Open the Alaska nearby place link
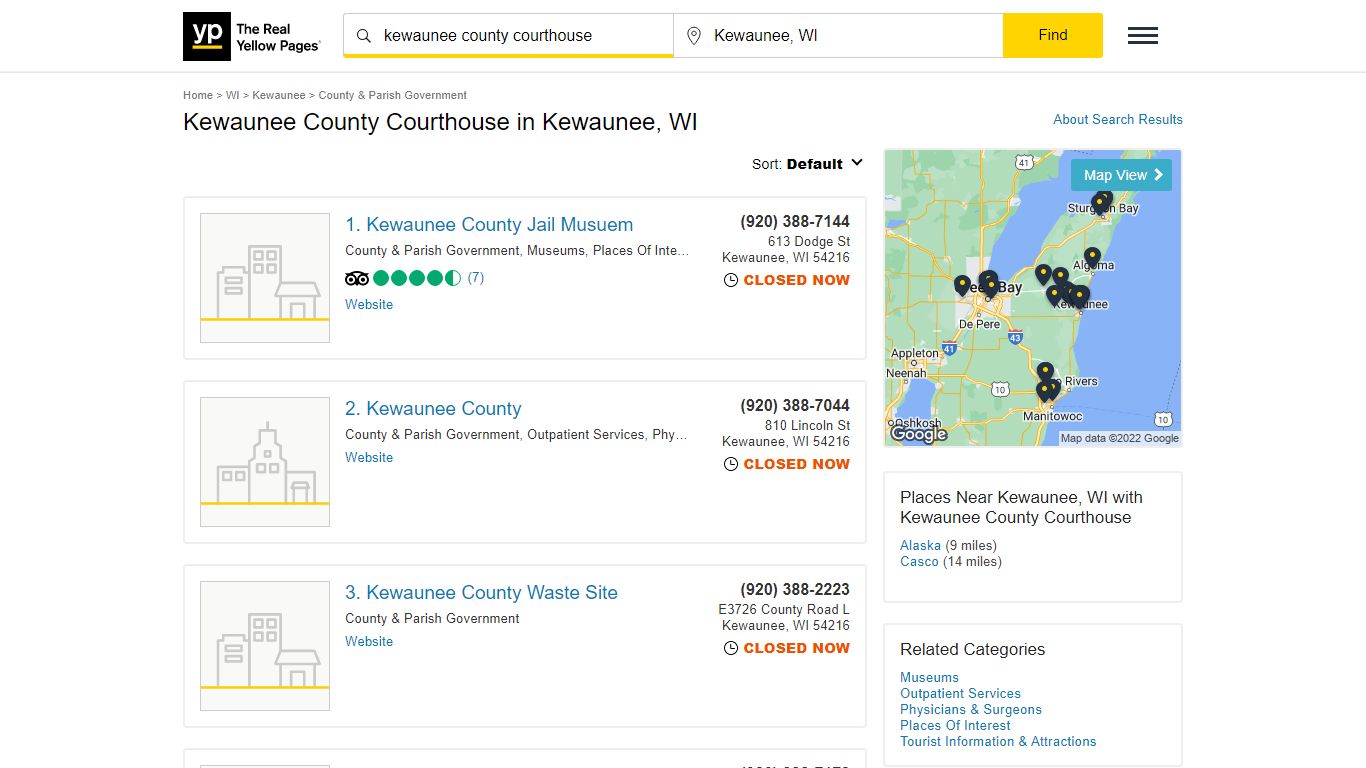The width and height of the screenshot is (1366, 768). [x=920, y=546]
